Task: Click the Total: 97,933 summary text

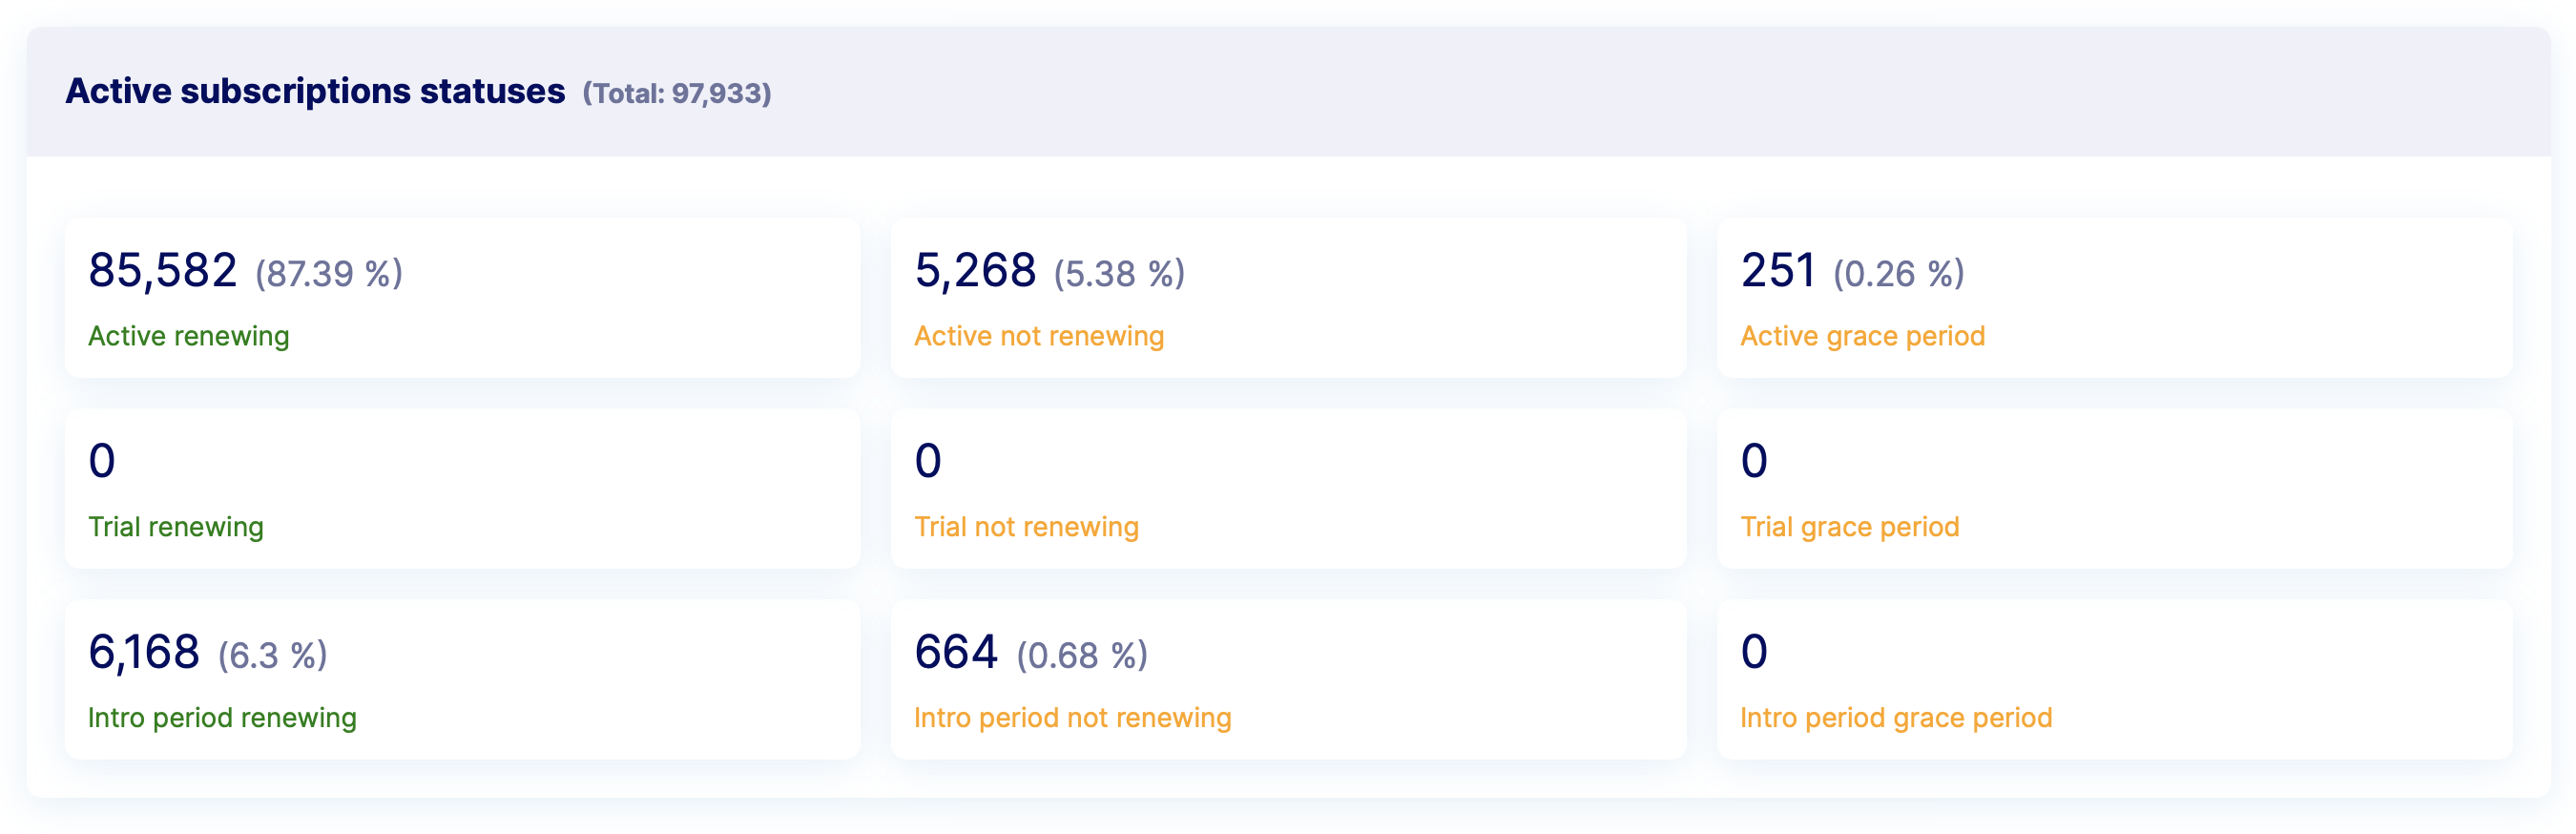Action: coord(677,94)
